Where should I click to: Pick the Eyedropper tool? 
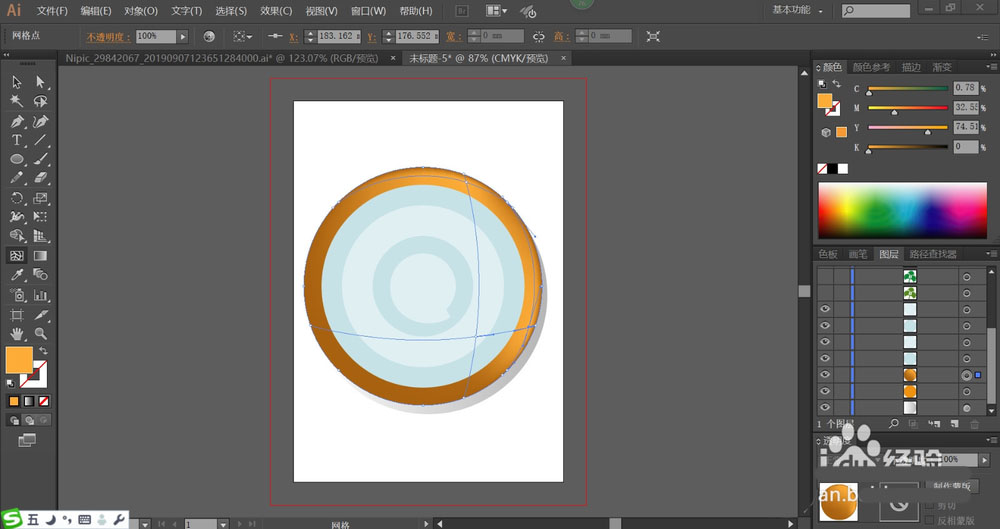(17, 275)
